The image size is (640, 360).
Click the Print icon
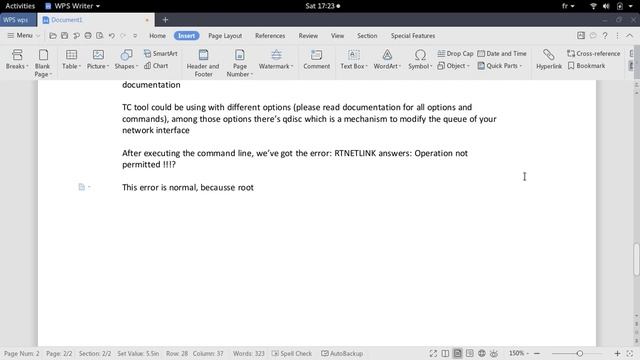[88, 36]
